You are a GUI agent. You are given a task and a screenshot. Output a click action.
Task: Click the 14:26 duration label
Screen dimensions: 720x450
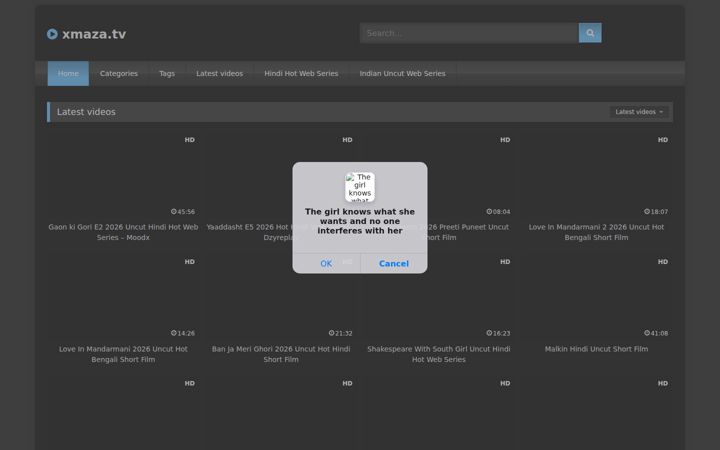(183, 333)
